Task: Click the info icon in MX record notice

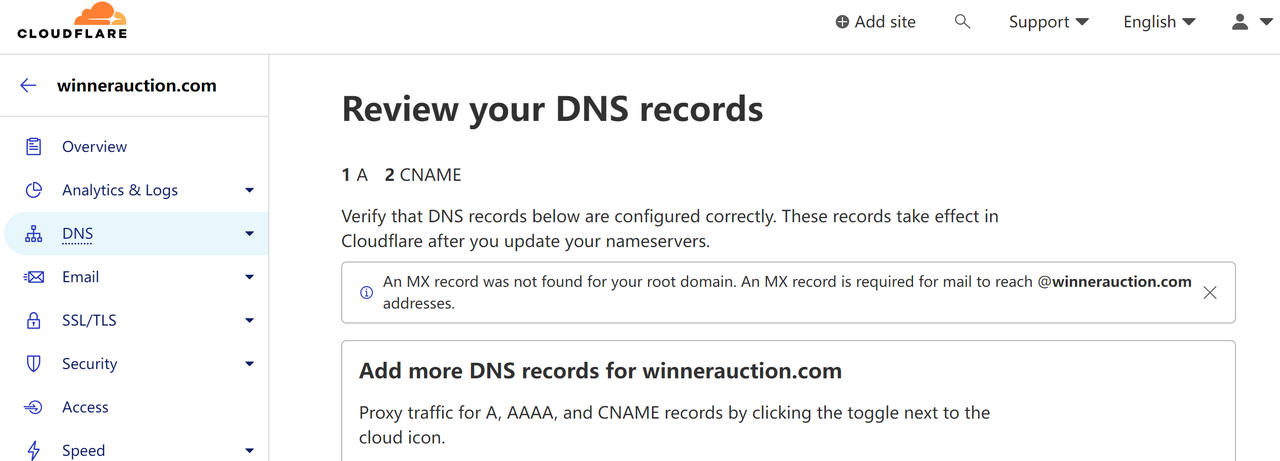Action: pyautogui.click(x=366, y=293)
